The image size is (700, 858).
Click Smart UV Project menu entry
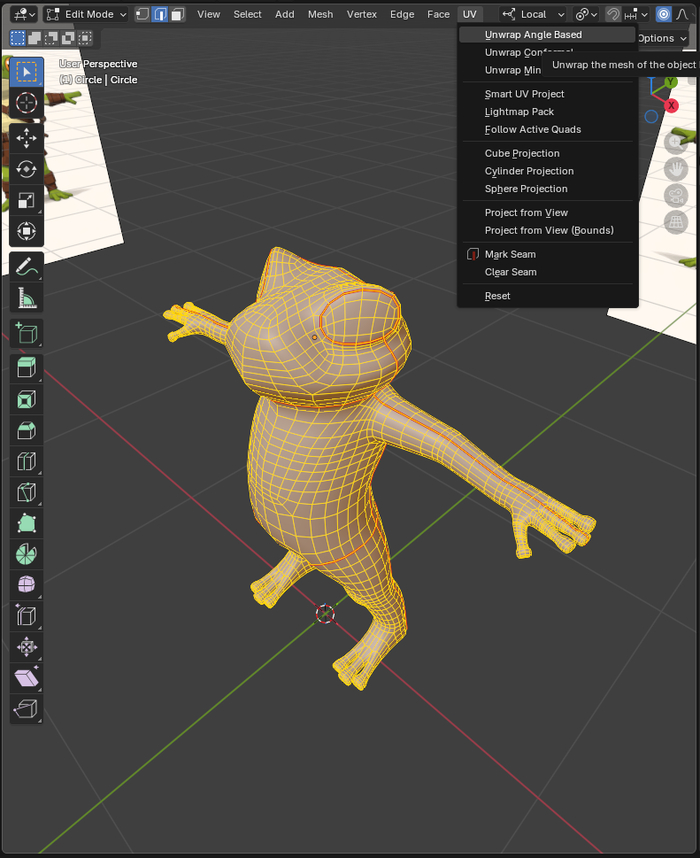tap(525, 94)
